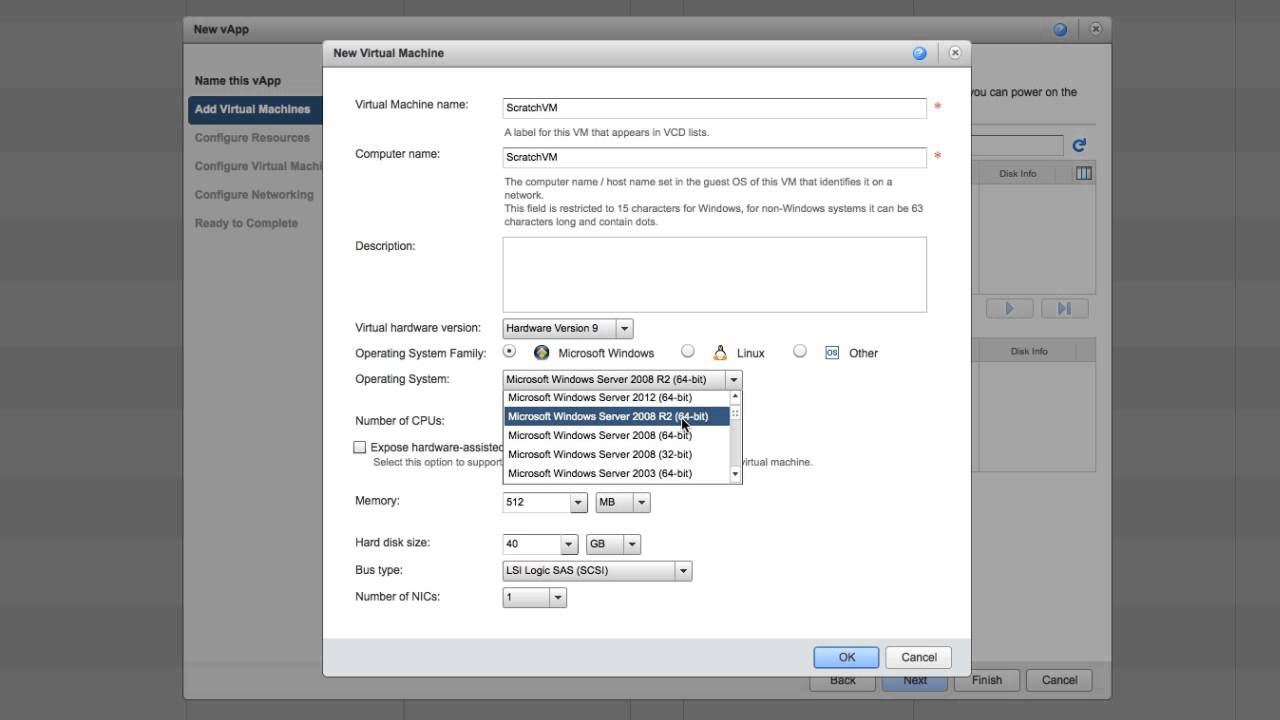1280x720 pixels.
Task: Click the Other OS icon
Action: (x=832, y=352)
